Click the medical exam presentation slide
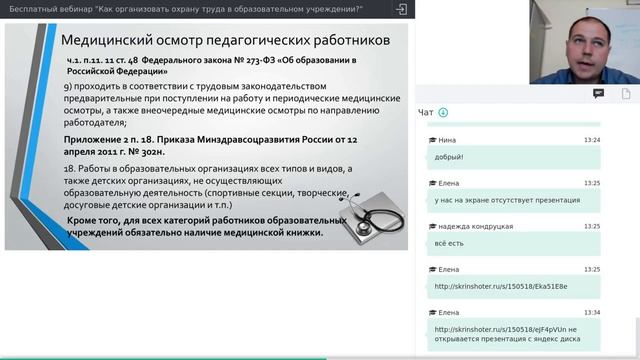Viewport: 640px width, 360px height. pyautogui.click(x=206, y=136)
